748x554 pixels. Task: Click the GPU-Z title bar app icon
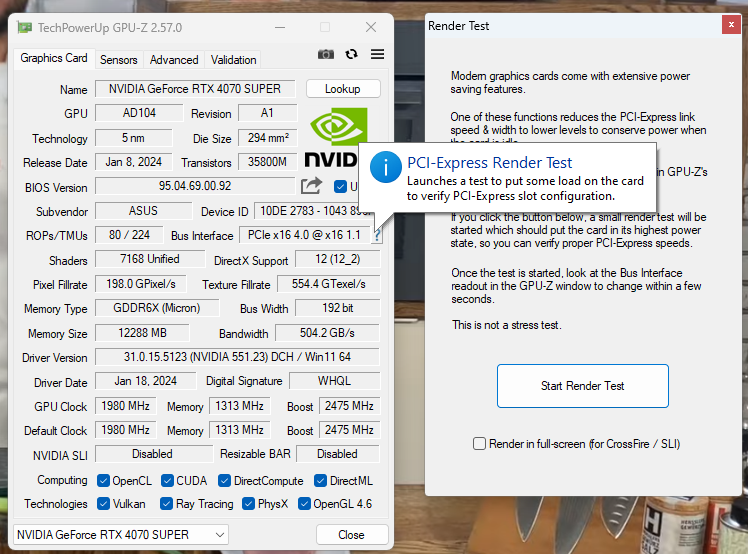point(25,28)
